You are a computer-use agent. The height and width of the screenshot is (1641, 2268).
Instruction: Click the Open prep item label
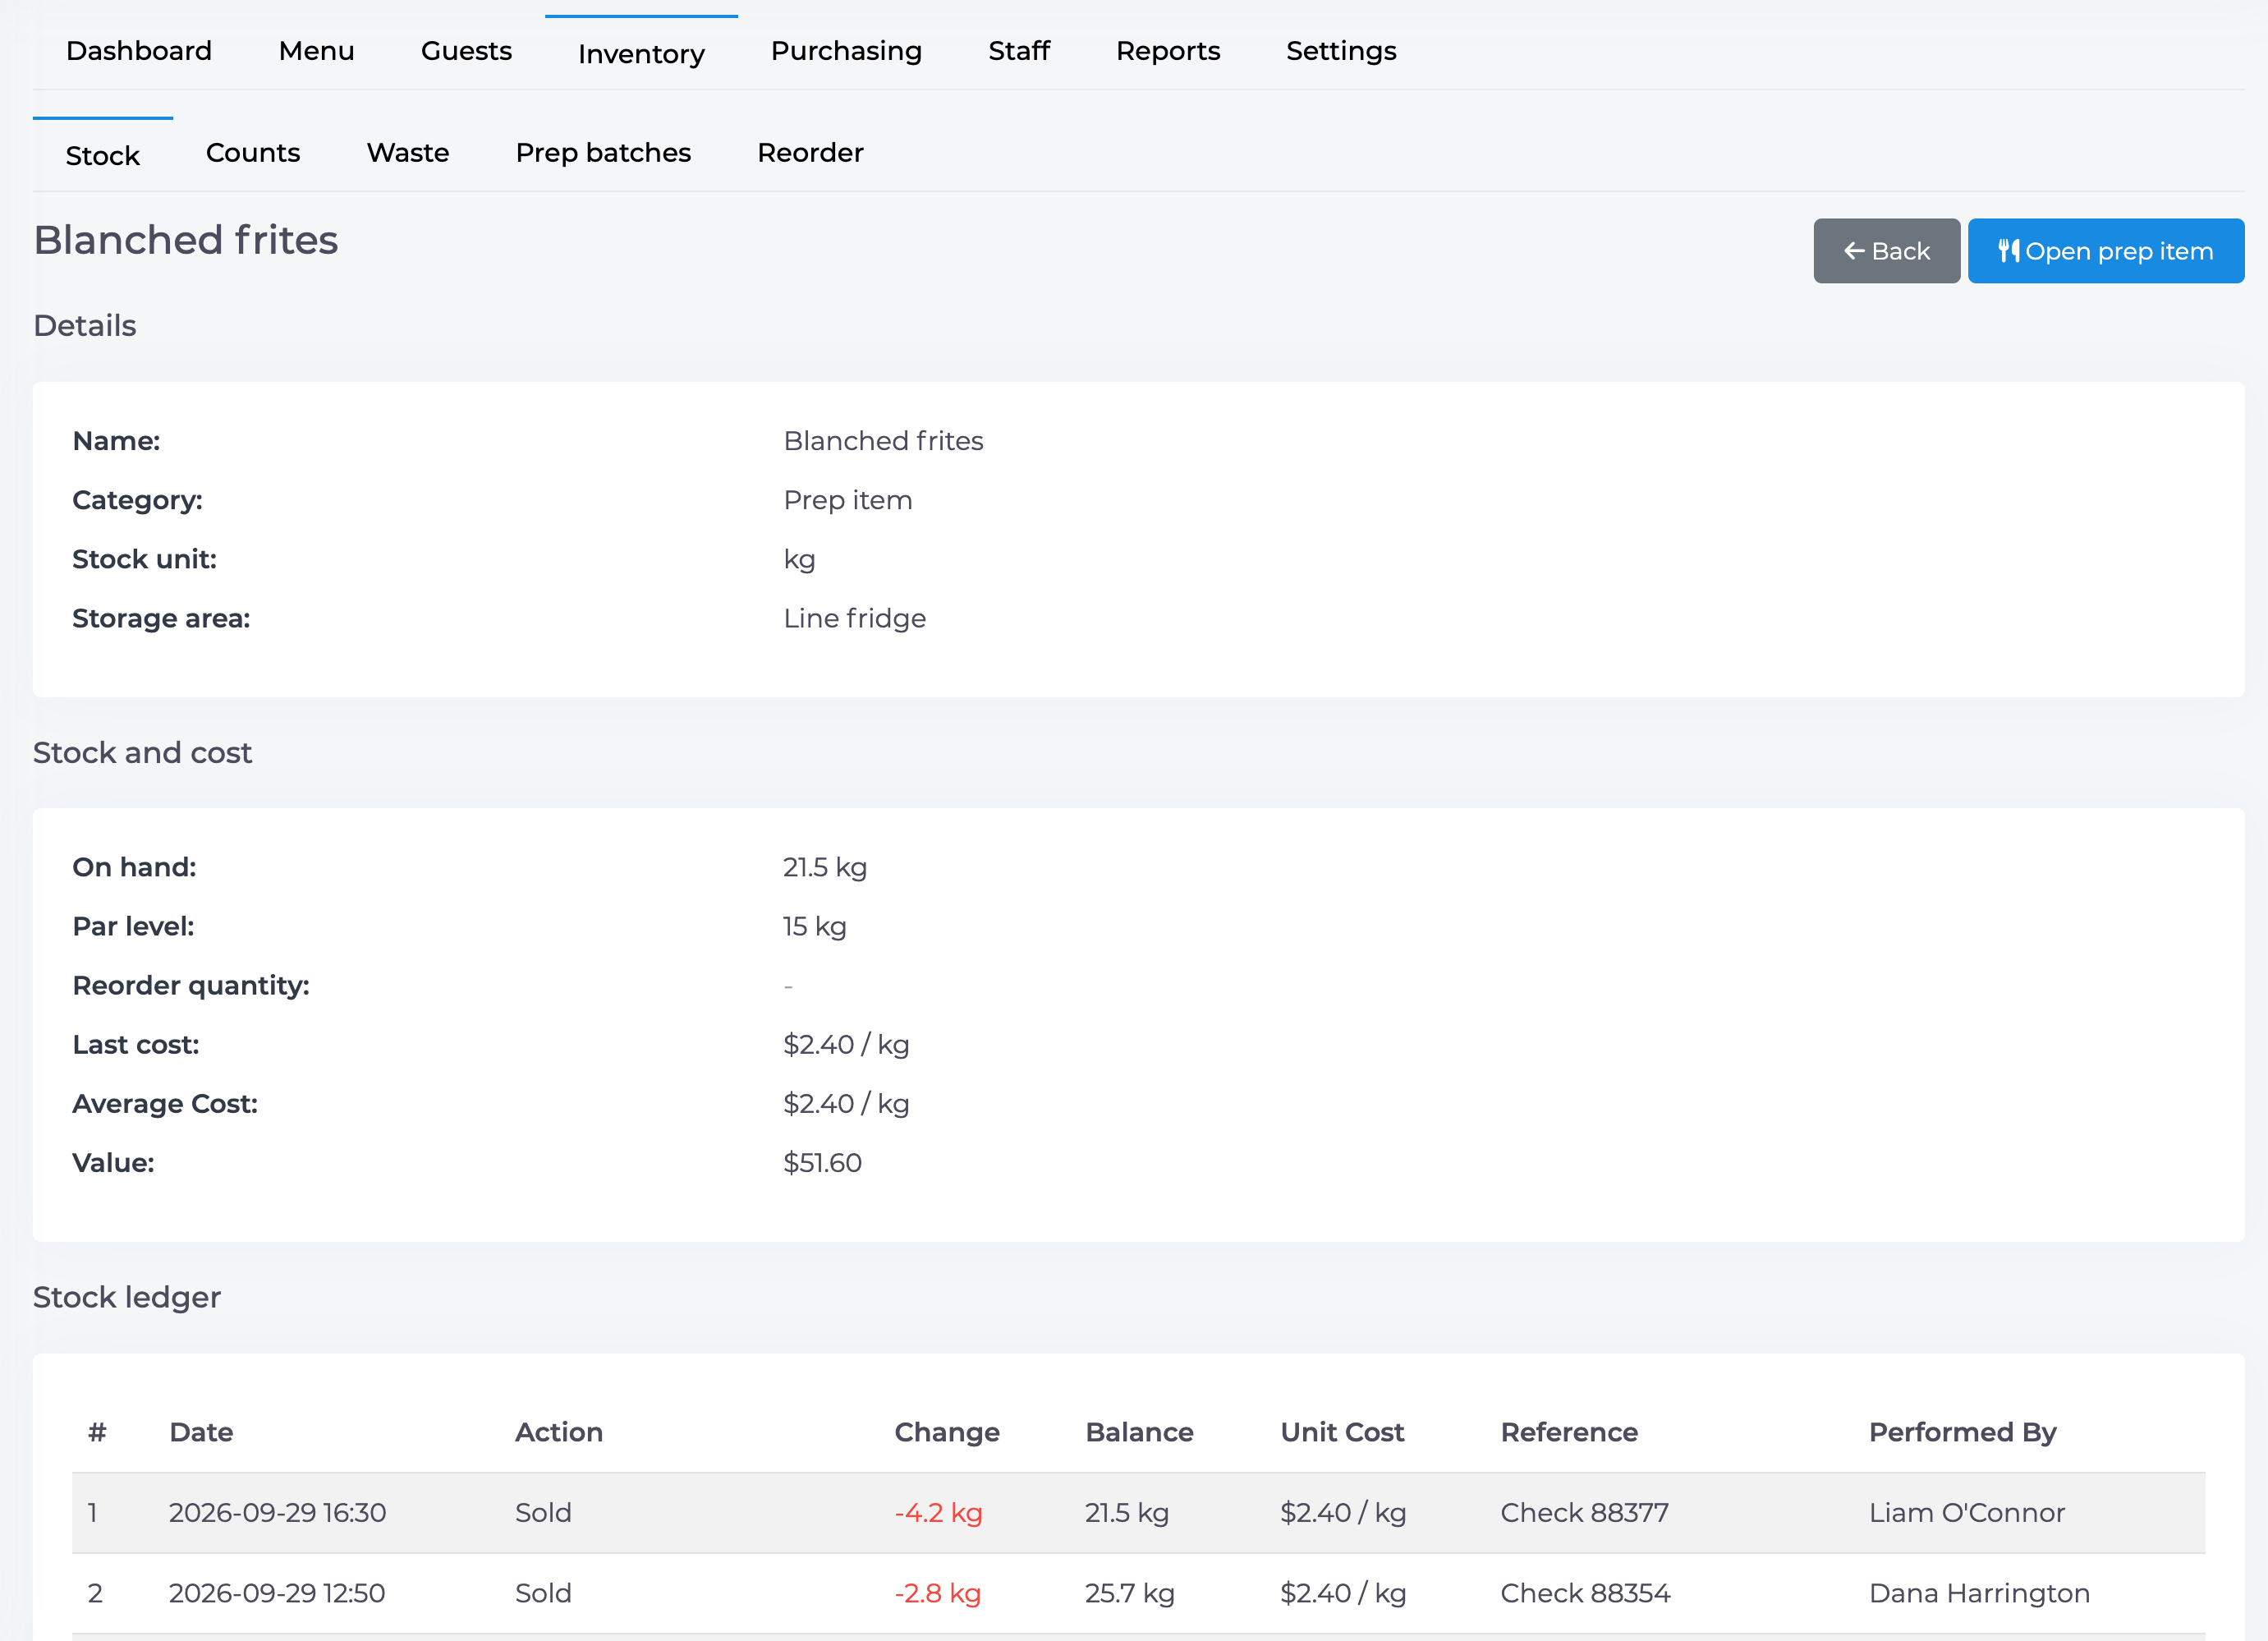click(2119, 251)
